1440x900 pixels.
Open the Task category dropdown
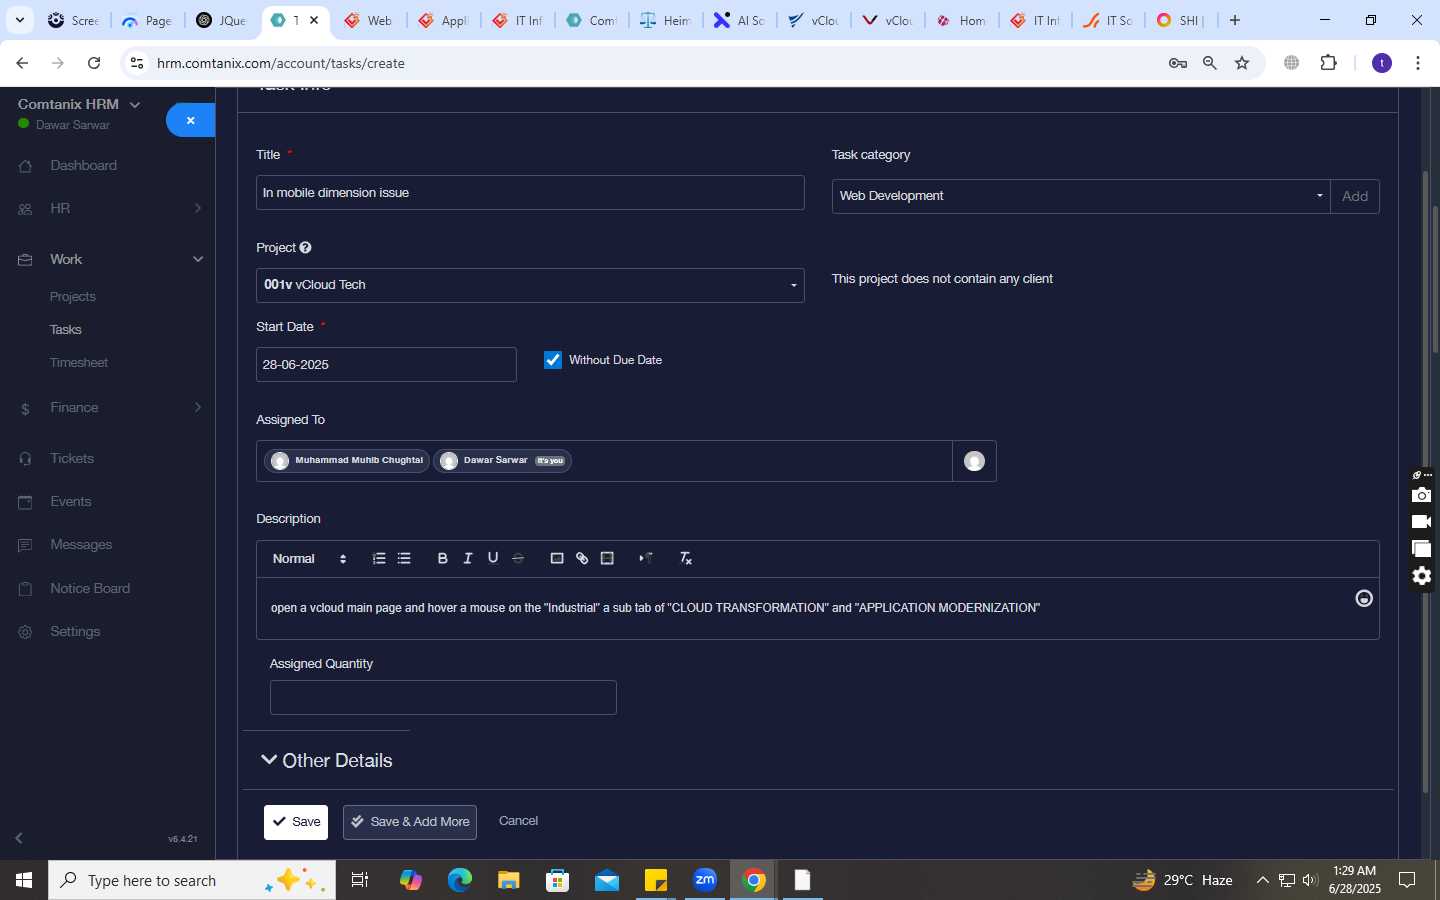(x=1081, y=196)
